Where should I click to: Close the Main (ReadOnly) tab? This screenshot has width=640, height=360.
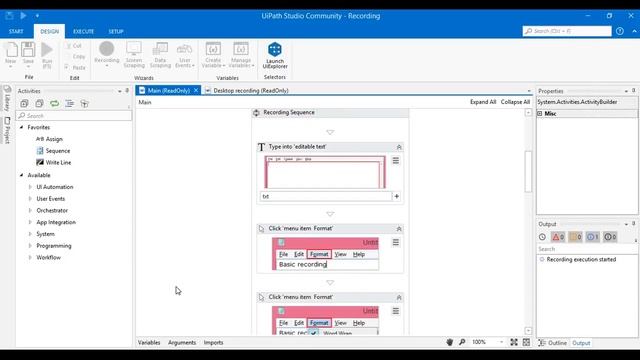click(x=196, y=91)
